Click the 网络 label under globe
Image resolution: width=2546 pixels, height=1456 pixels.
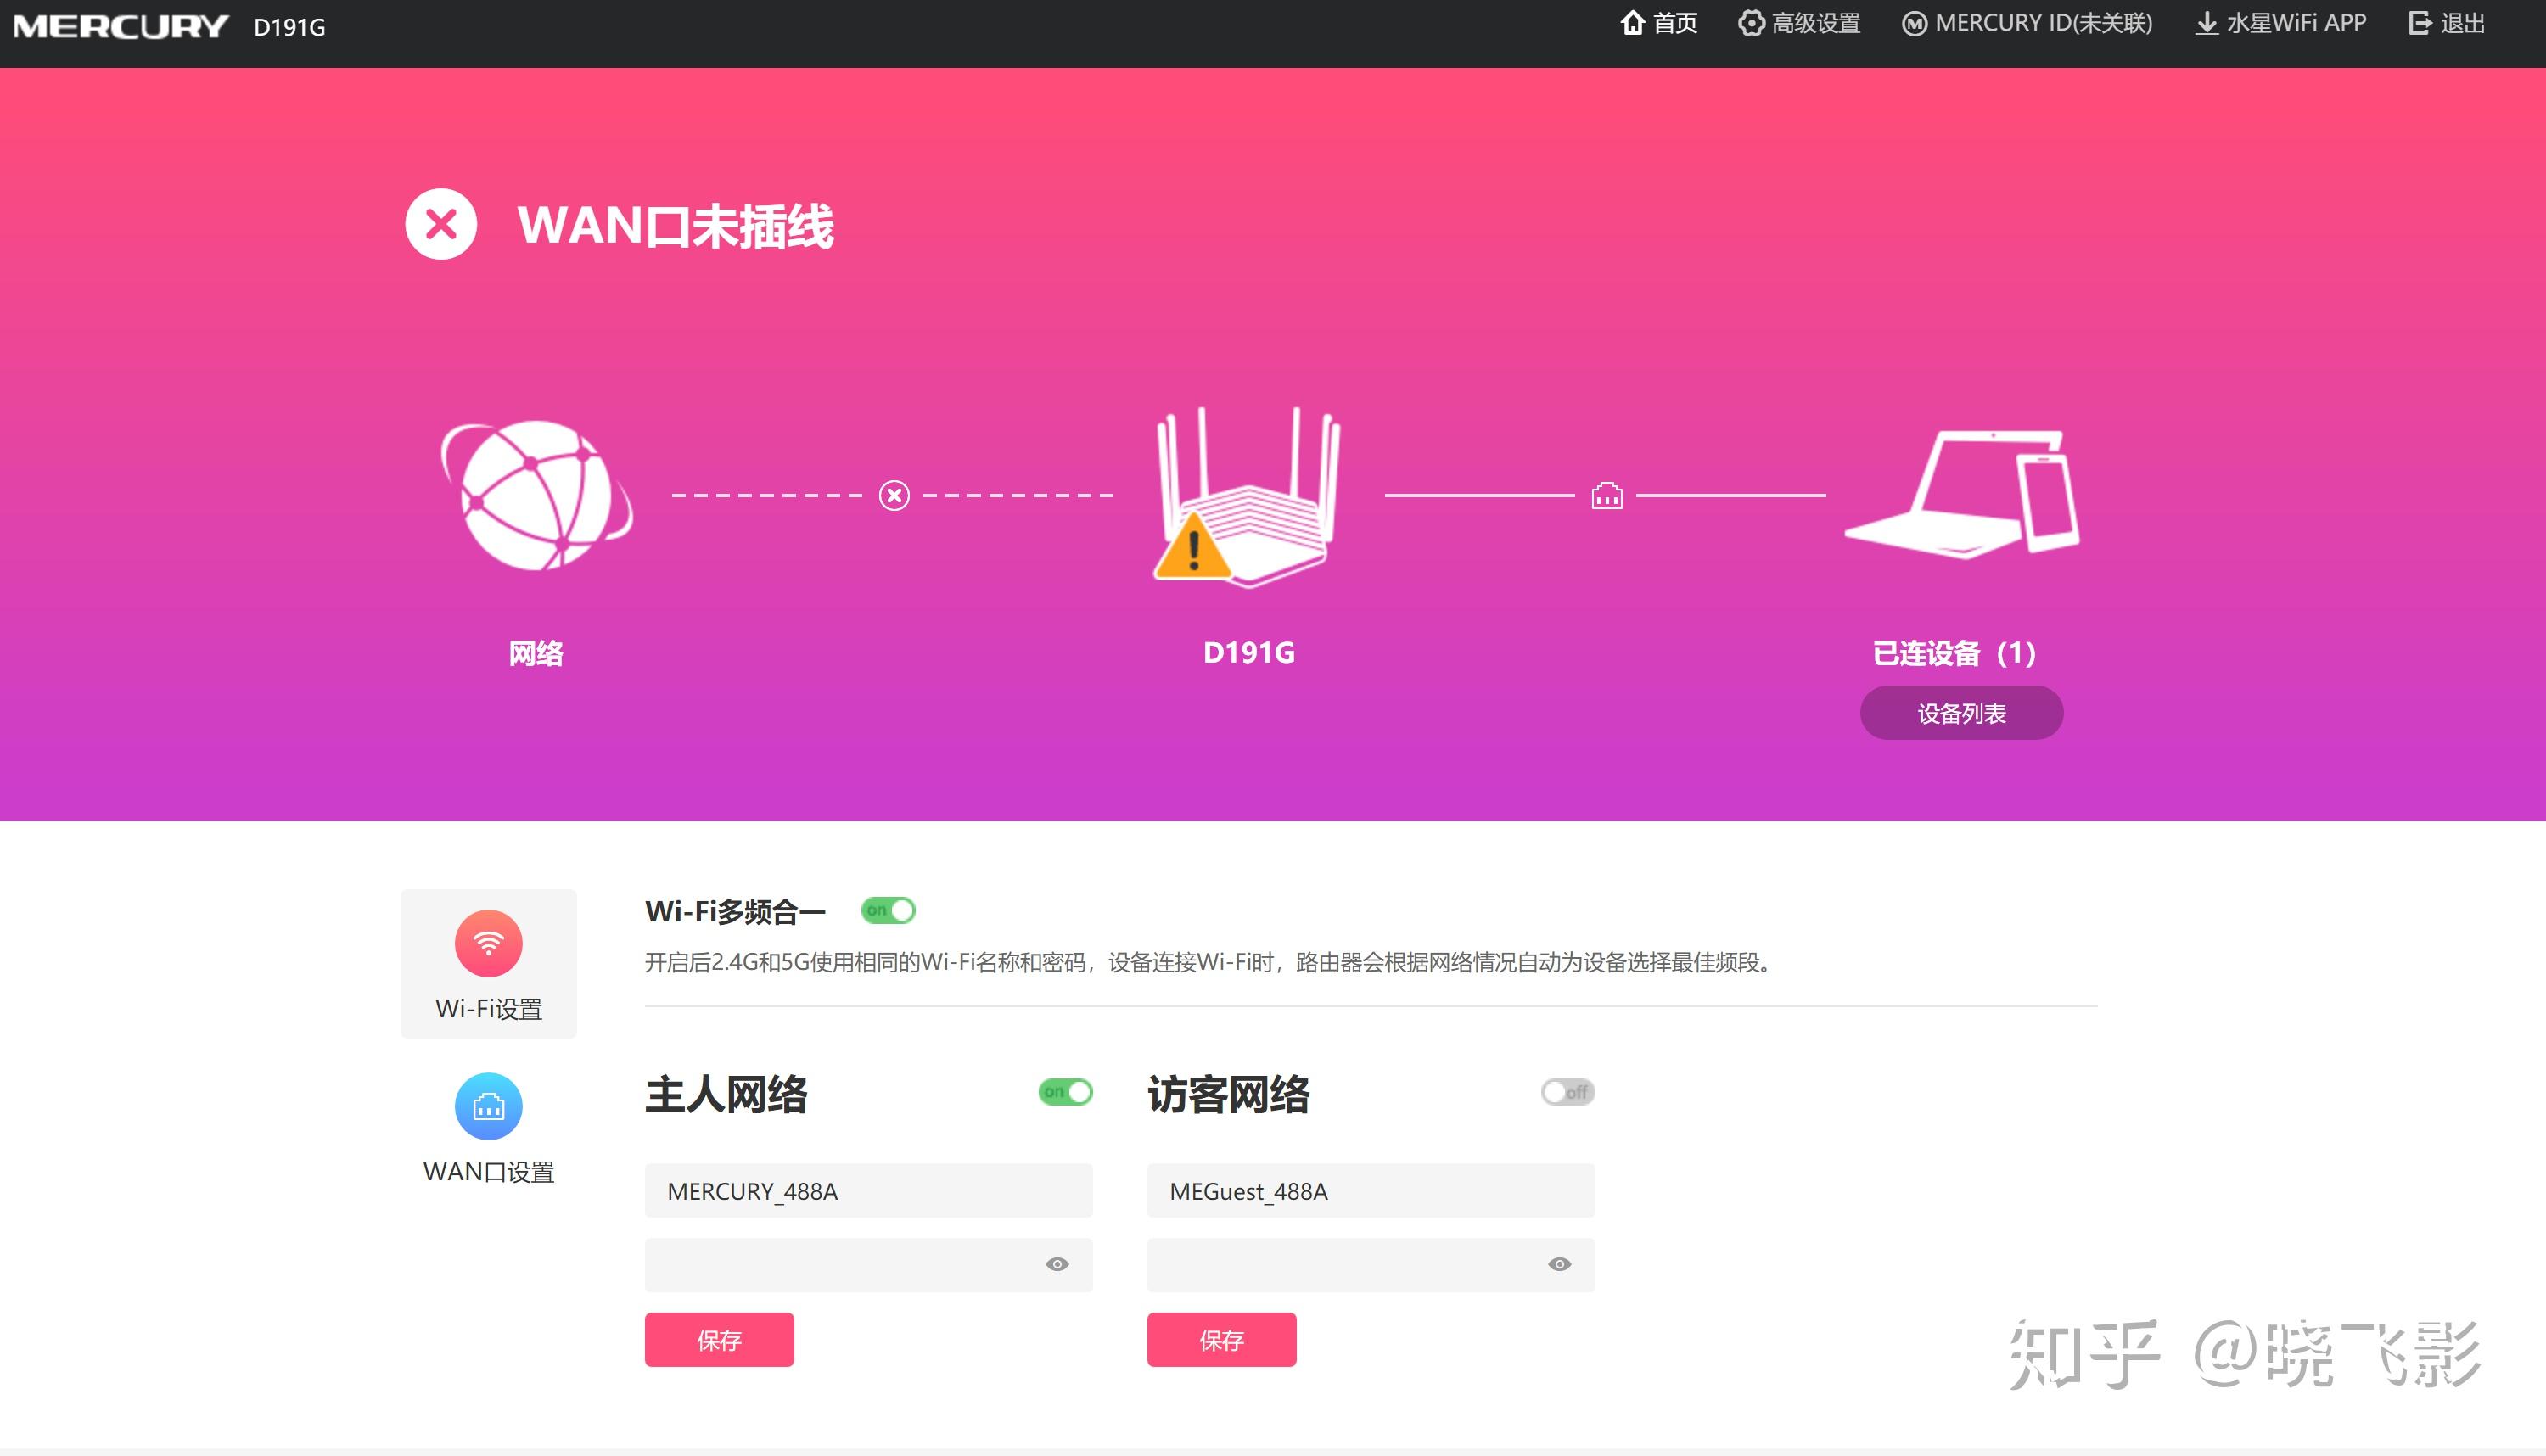pos(536,653)
